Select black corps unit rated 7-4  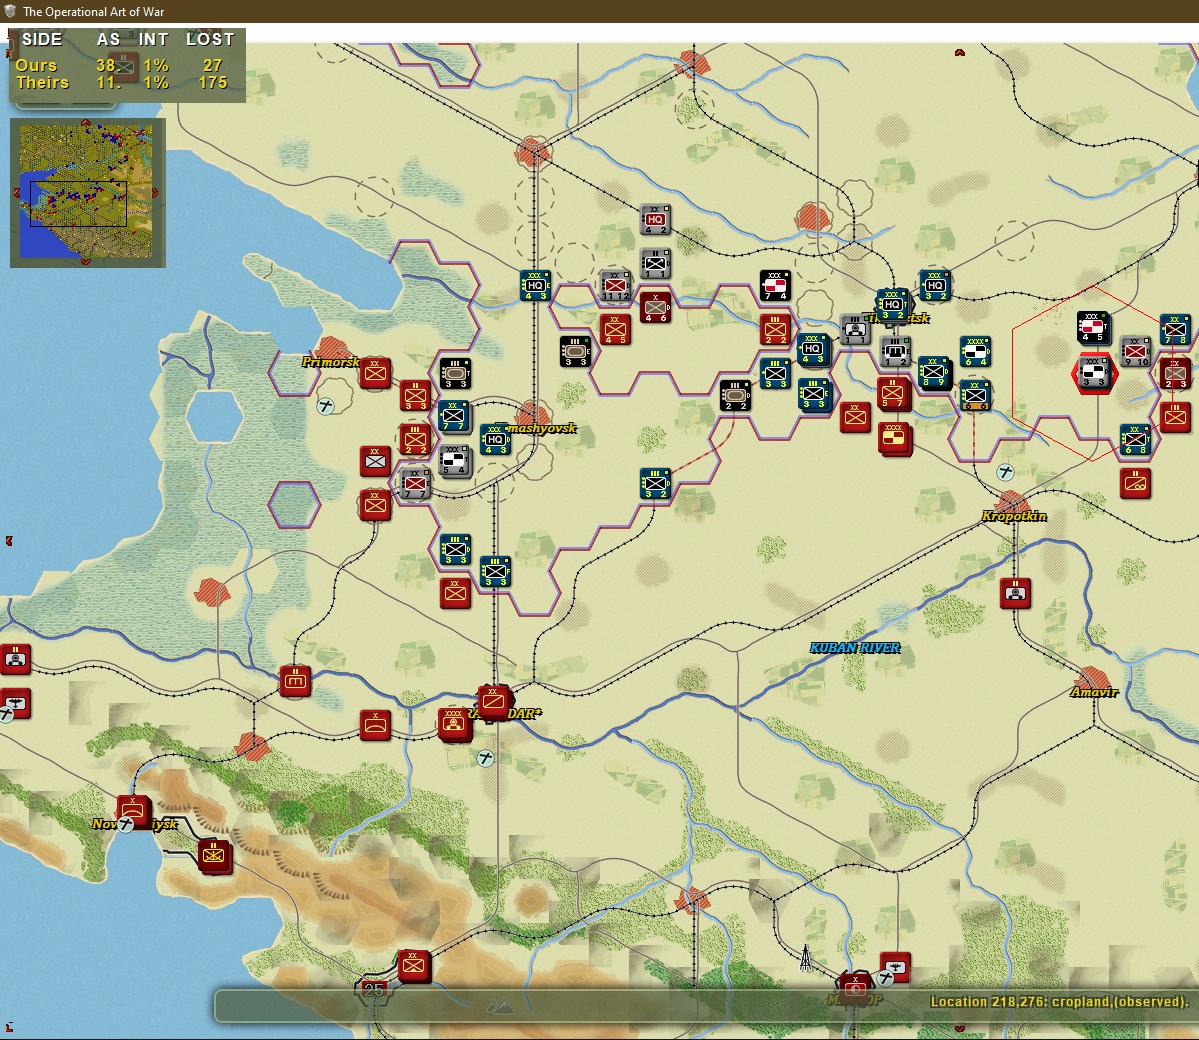[775, 285]
